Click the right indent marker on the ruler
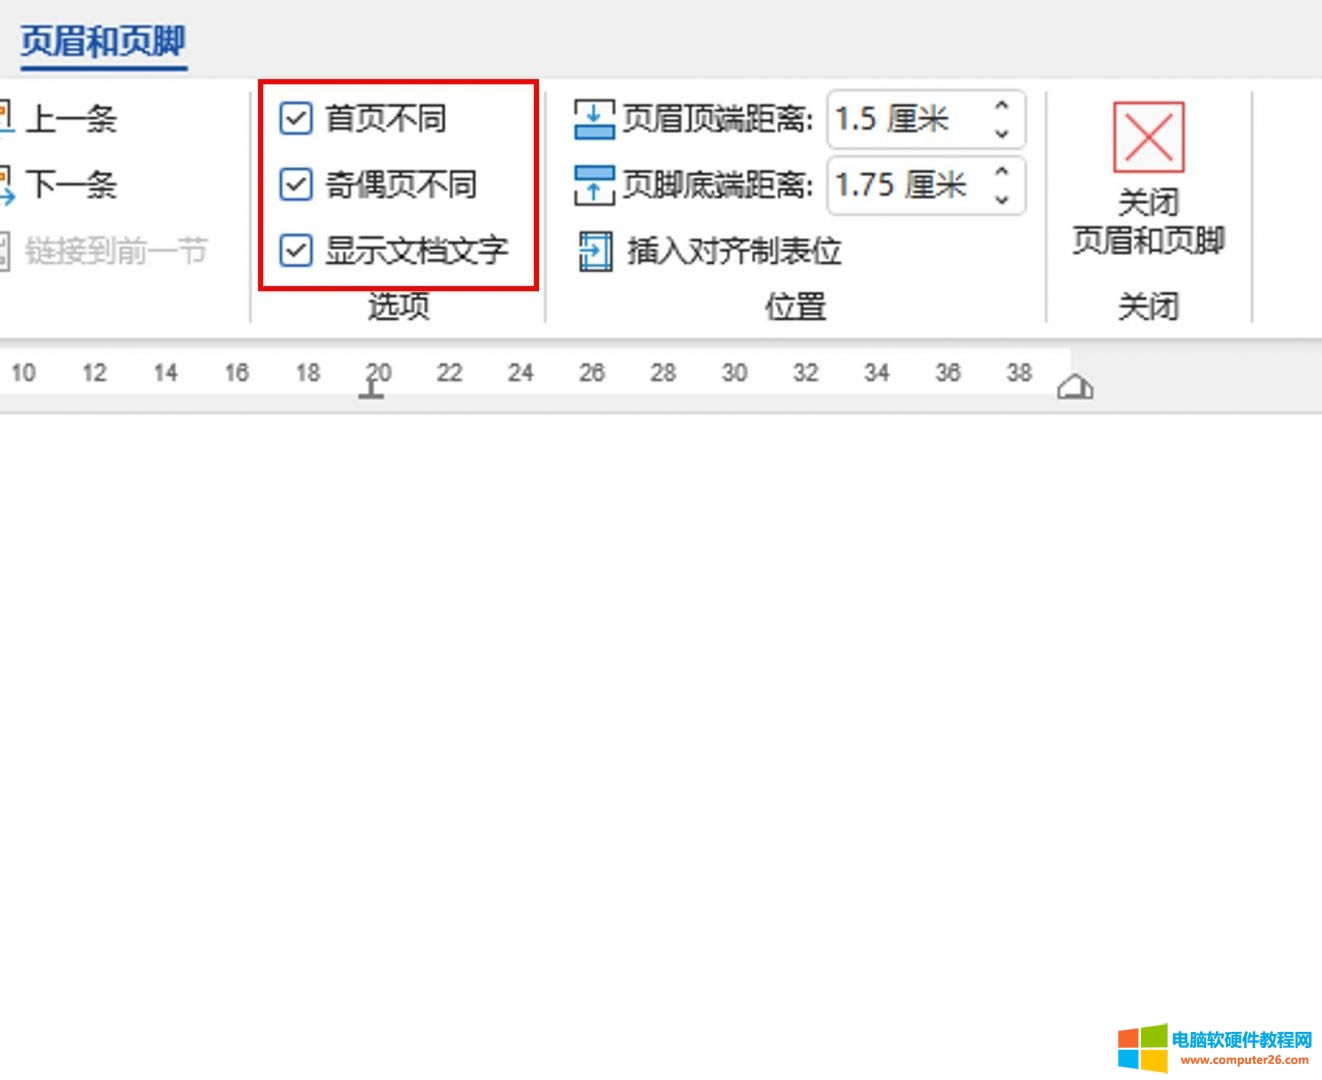Image resolution: width=1322 pixels, height=1080 pixels. (x=1075, y=388)
